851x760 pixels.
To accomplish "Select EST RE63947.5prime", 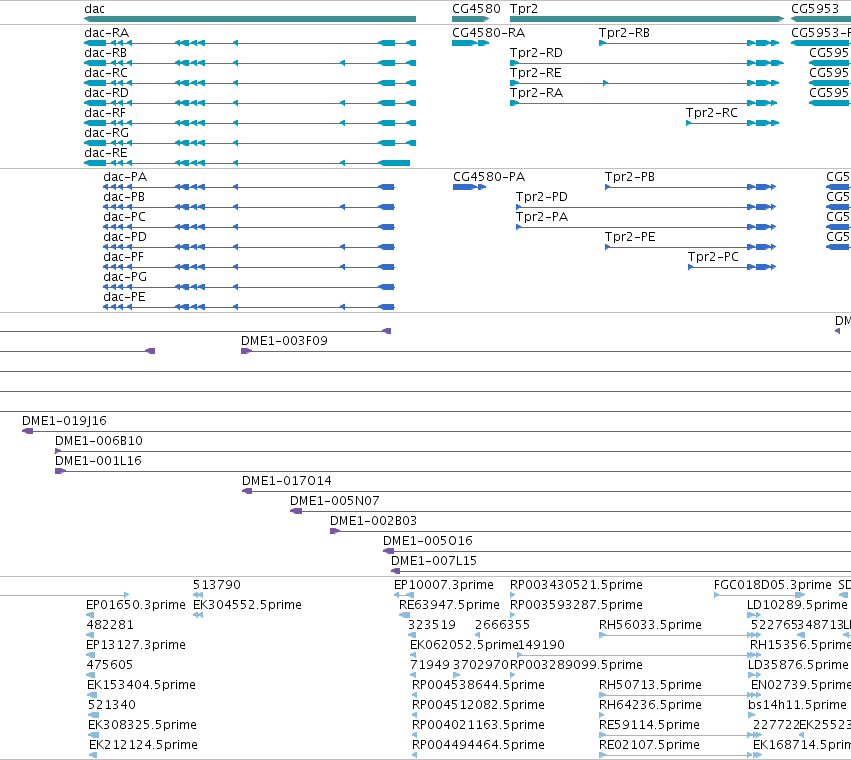I will [x=449, y=605].
